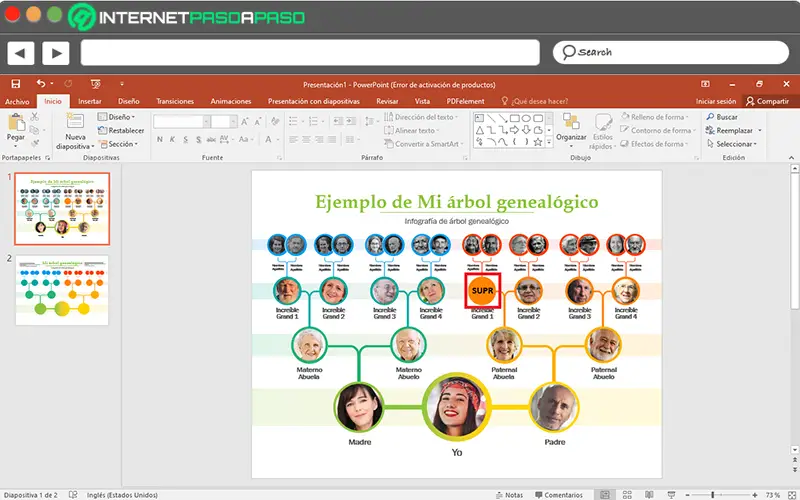Open the Sección dropdown

click(x=118, y=144)
